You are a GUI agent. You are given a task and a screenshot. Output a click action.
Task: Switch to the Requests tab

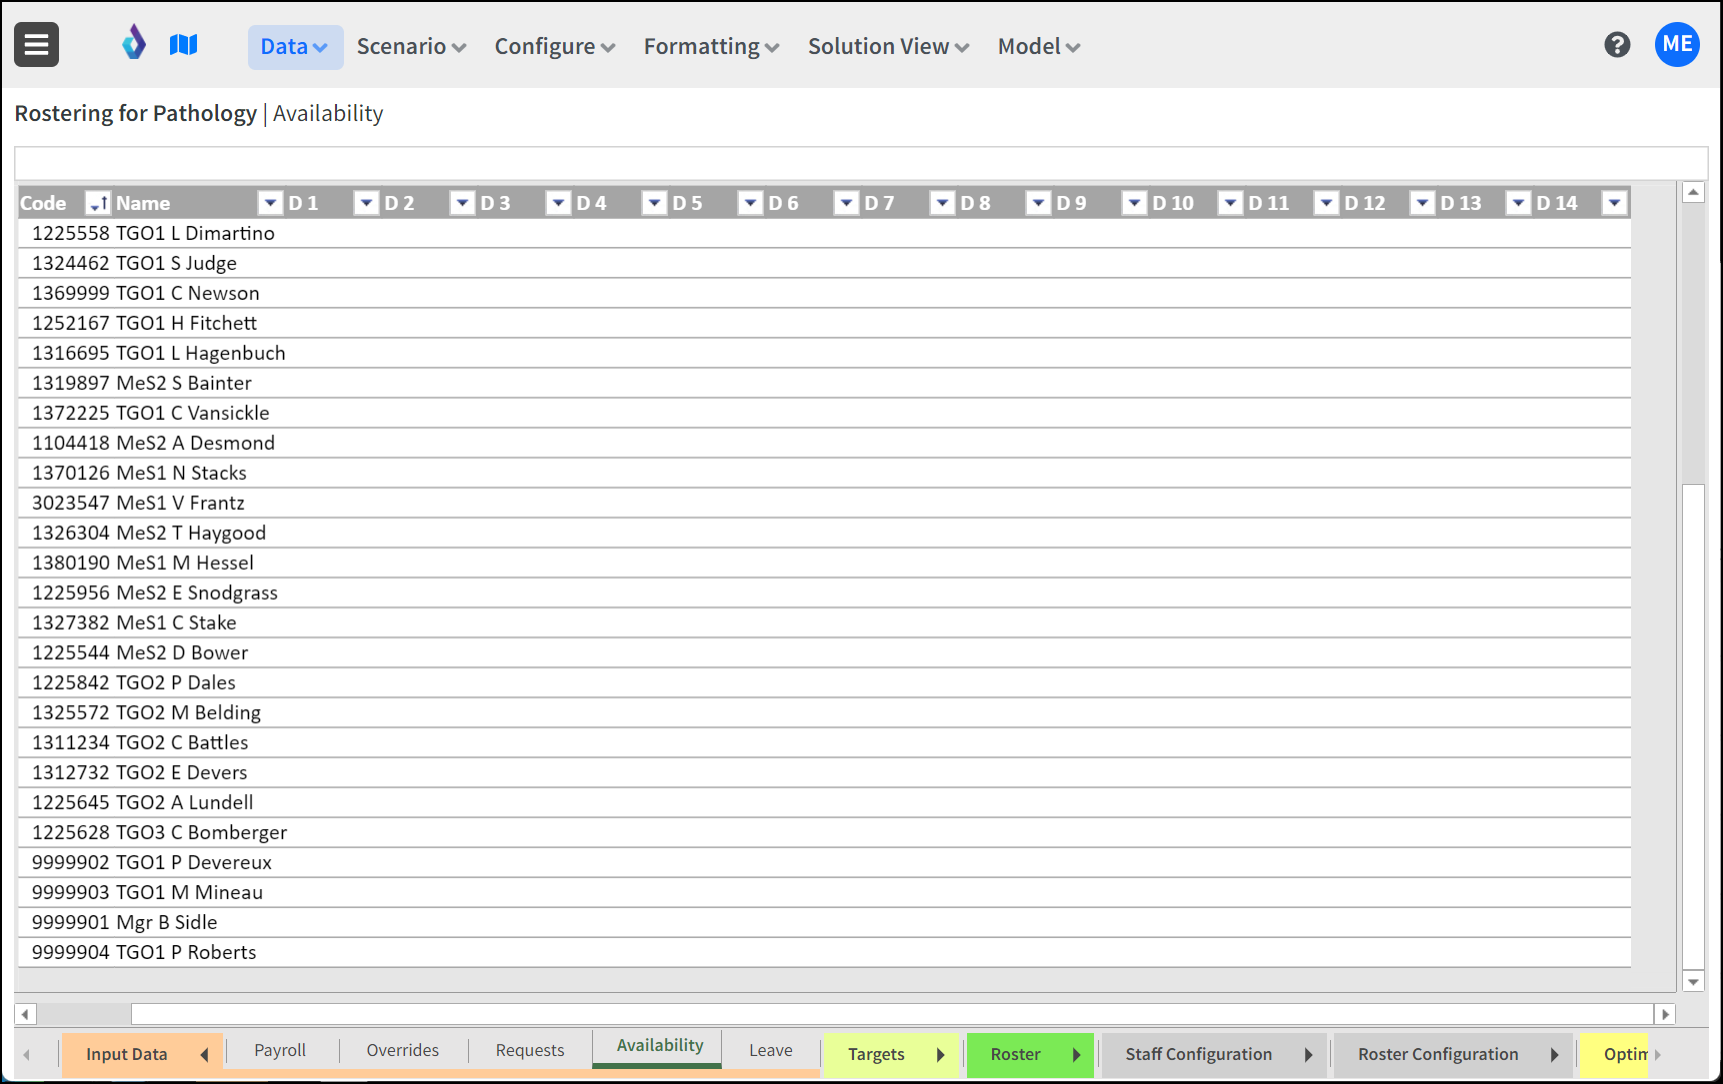click(530, 1050)
